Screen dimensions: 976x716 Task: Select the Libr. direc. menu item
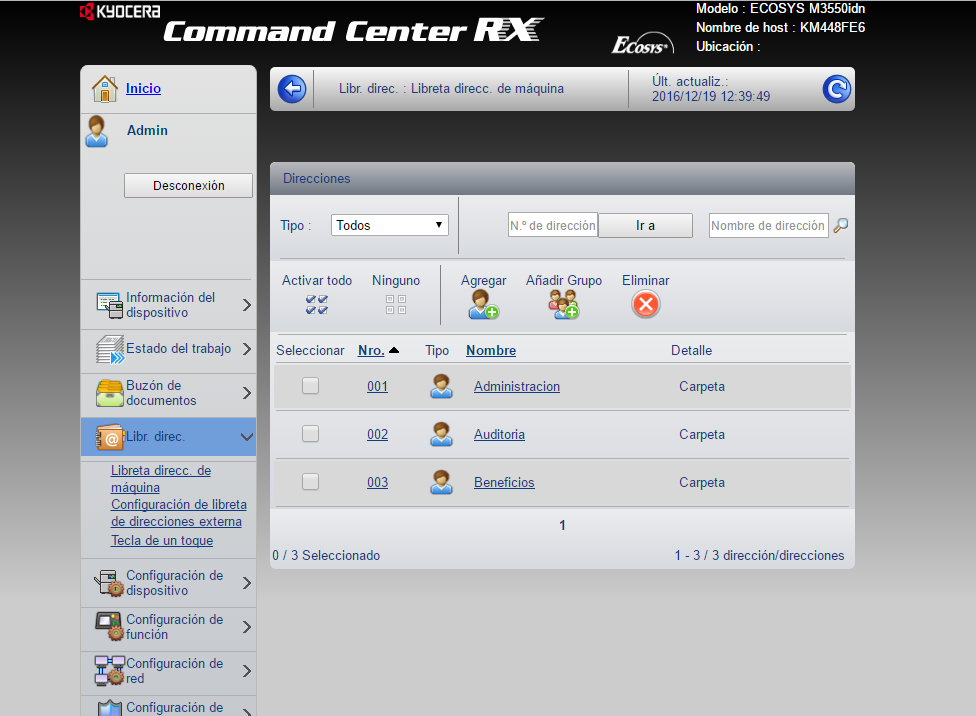click(x=168, y=437)
